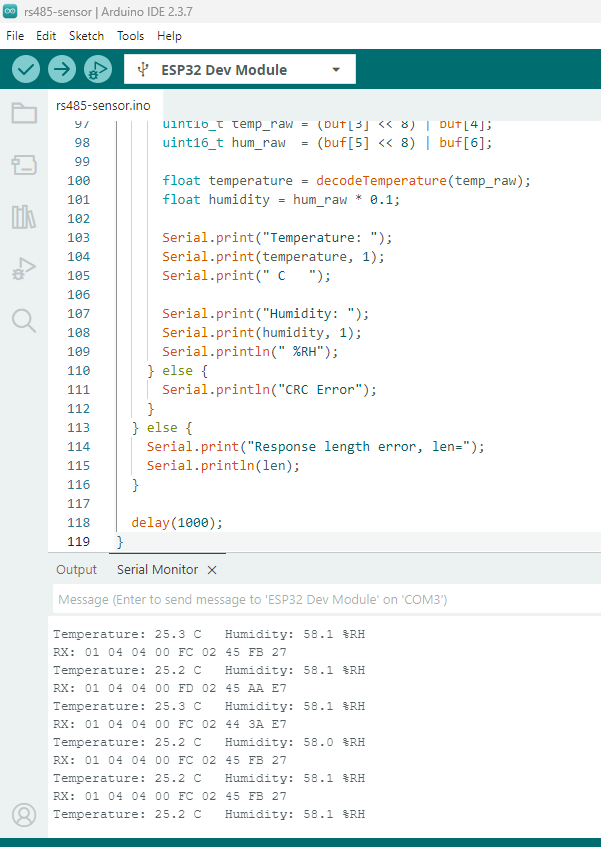Screen dimensions: 601x847
Task: Click the decodeTemperature function call
Action: [381, 180]
